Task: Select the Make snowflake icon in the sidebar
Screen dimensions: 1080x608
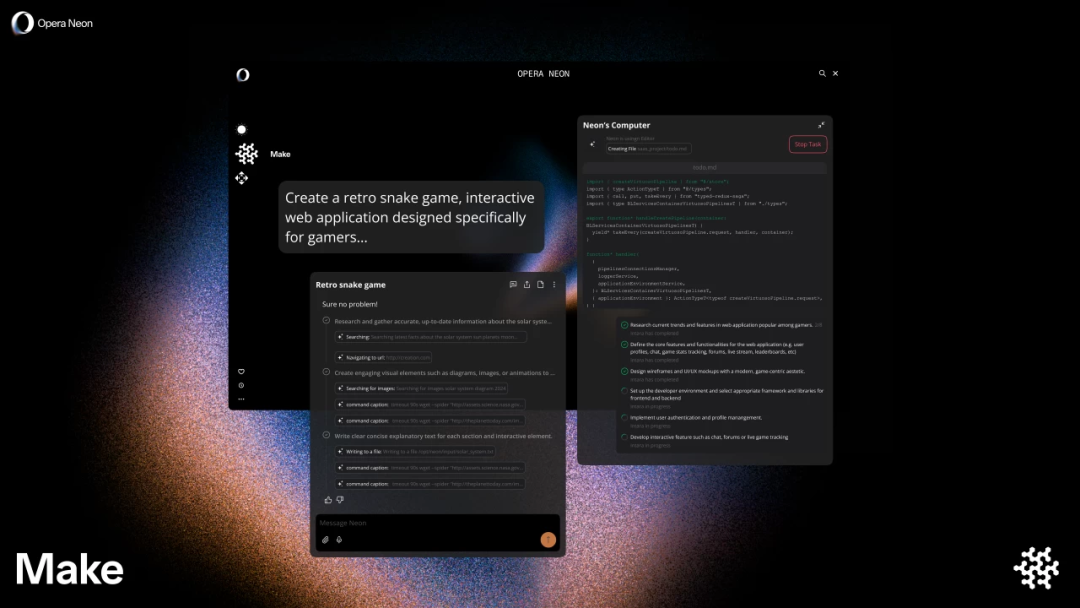Action: (x=246, y=153)
